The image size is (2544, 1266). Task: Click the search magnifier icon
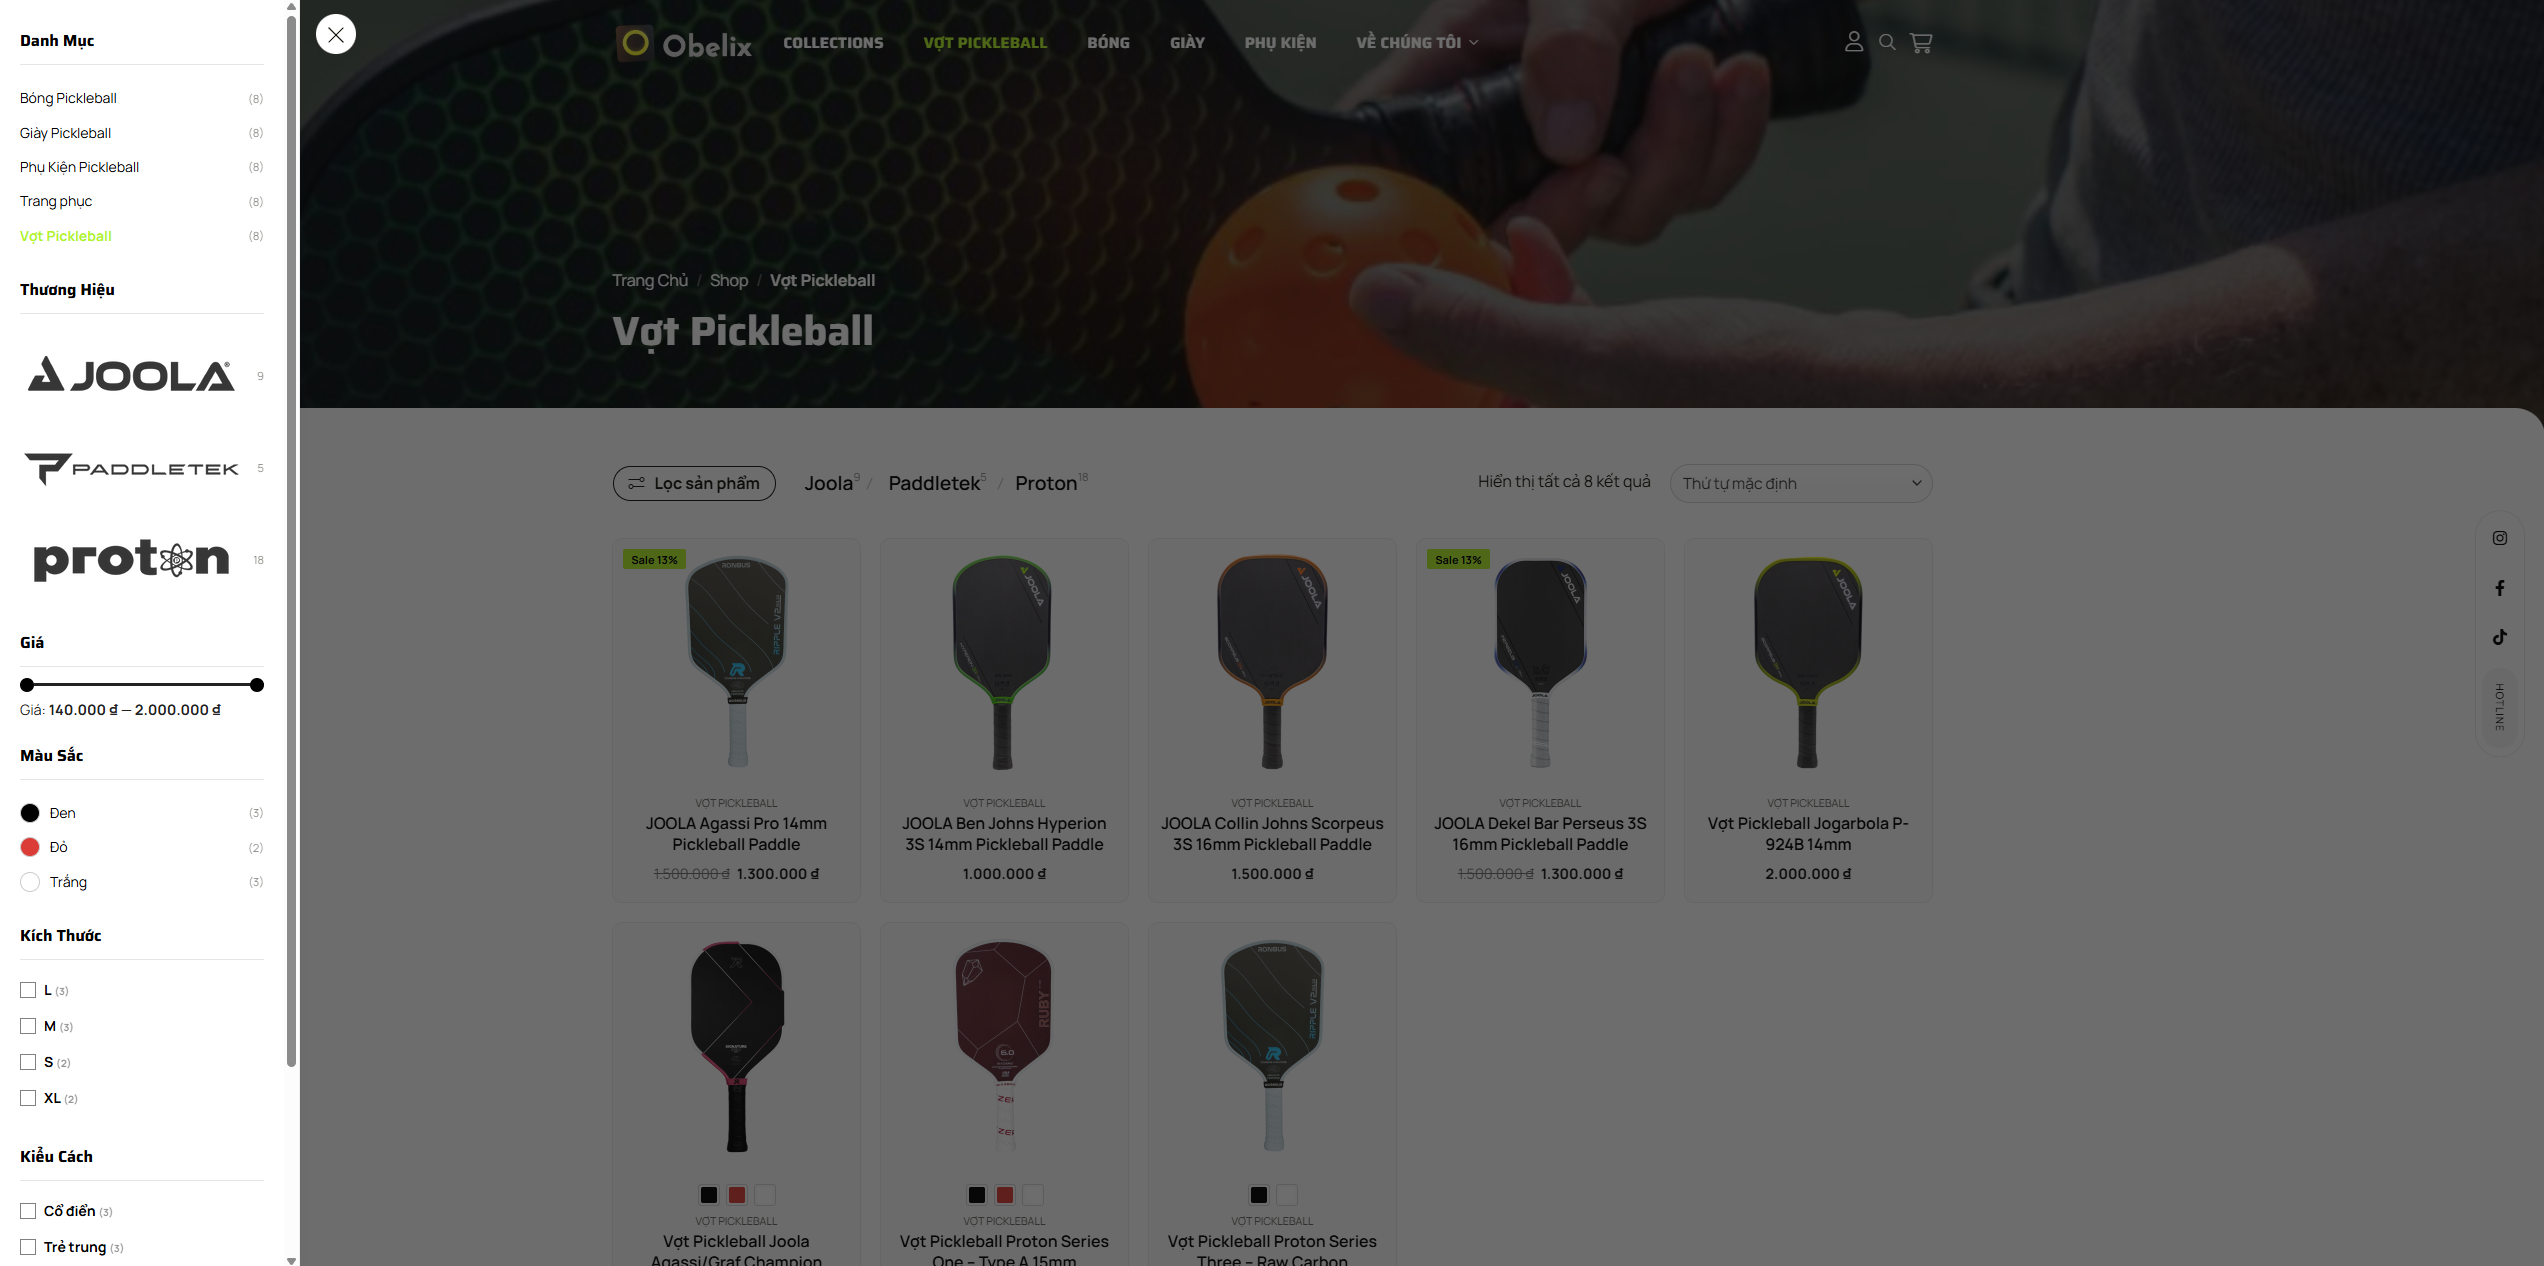(1887, 42)
